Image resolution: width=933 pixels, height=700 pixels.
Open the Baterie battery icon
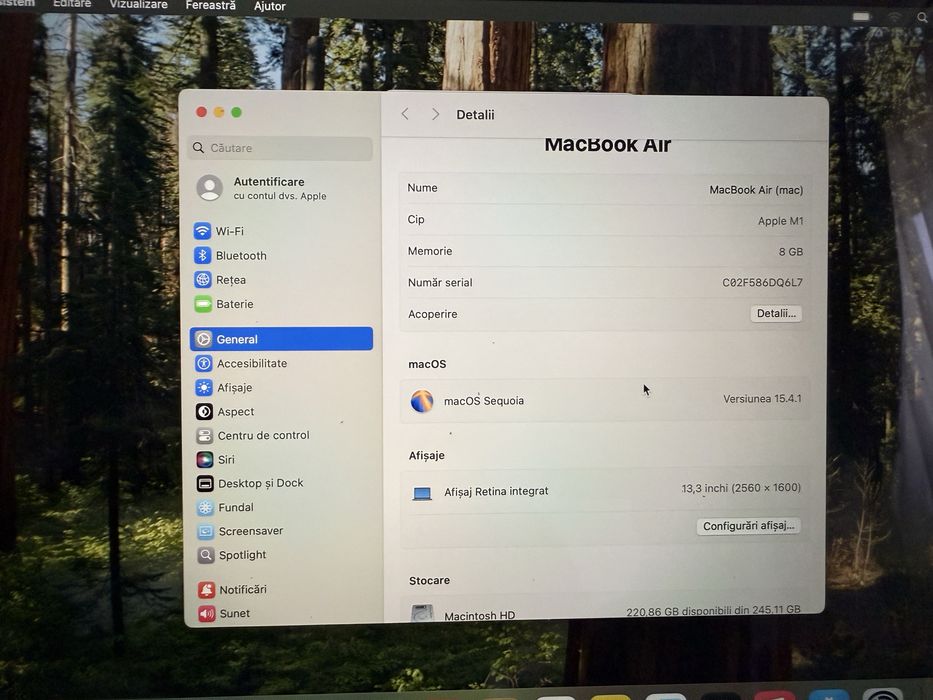[x=203, y=304]
